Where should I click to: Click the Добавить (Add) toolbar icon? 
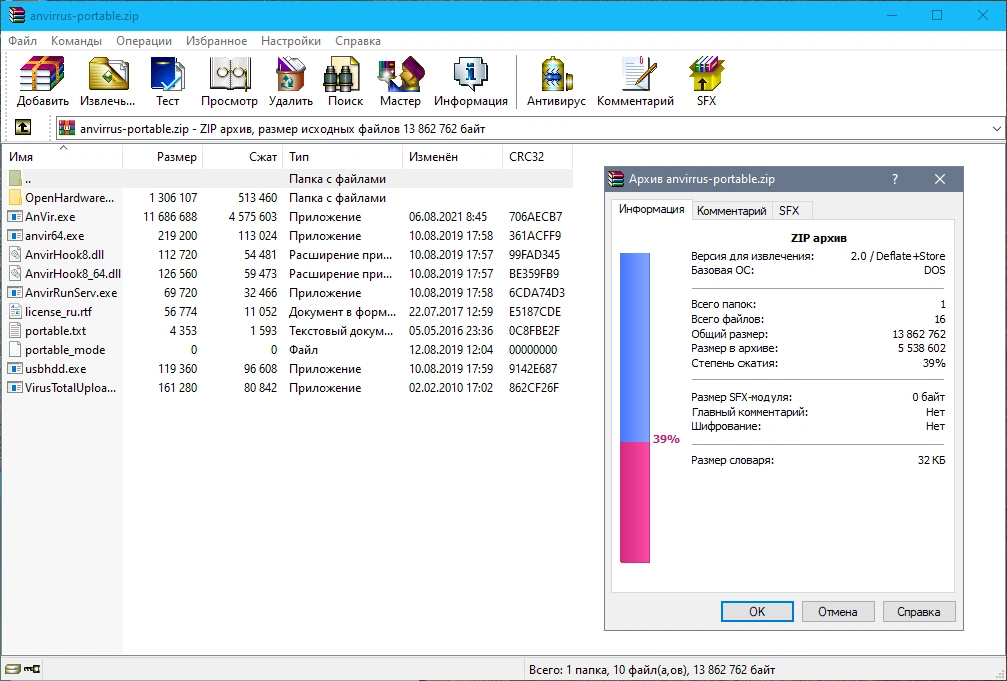coord(42,74)
